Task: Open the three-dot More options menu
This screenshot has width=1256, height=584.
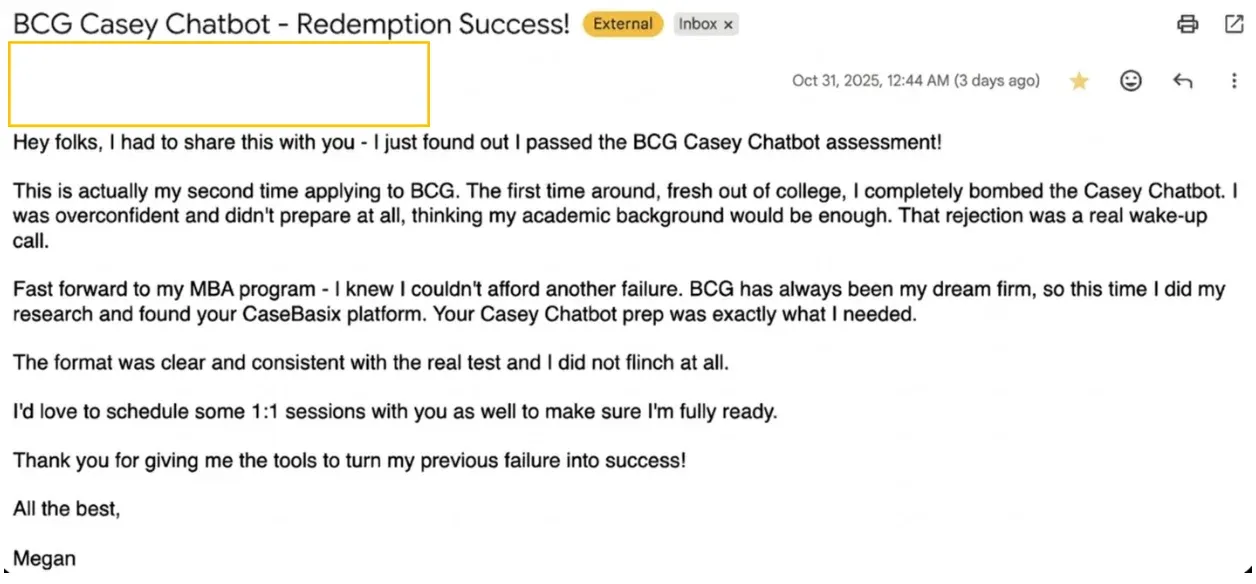Action: pyautogui.click(x=1234, y=81)
